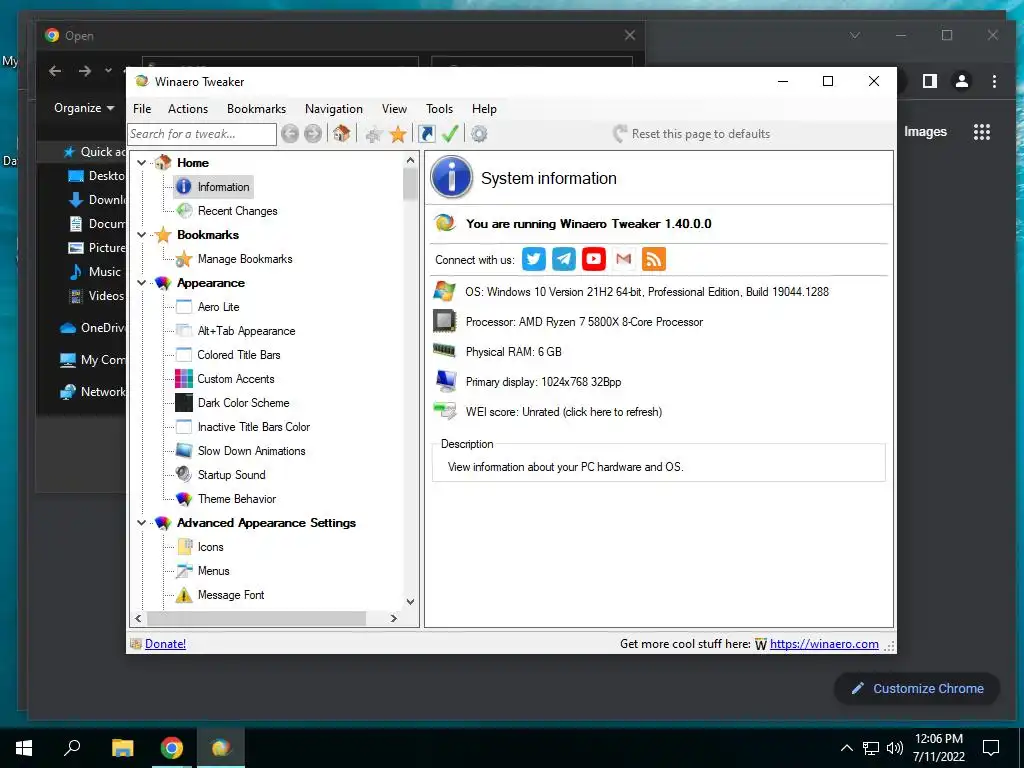Open File Explorer from the taskbar

(x=122, y=748)
